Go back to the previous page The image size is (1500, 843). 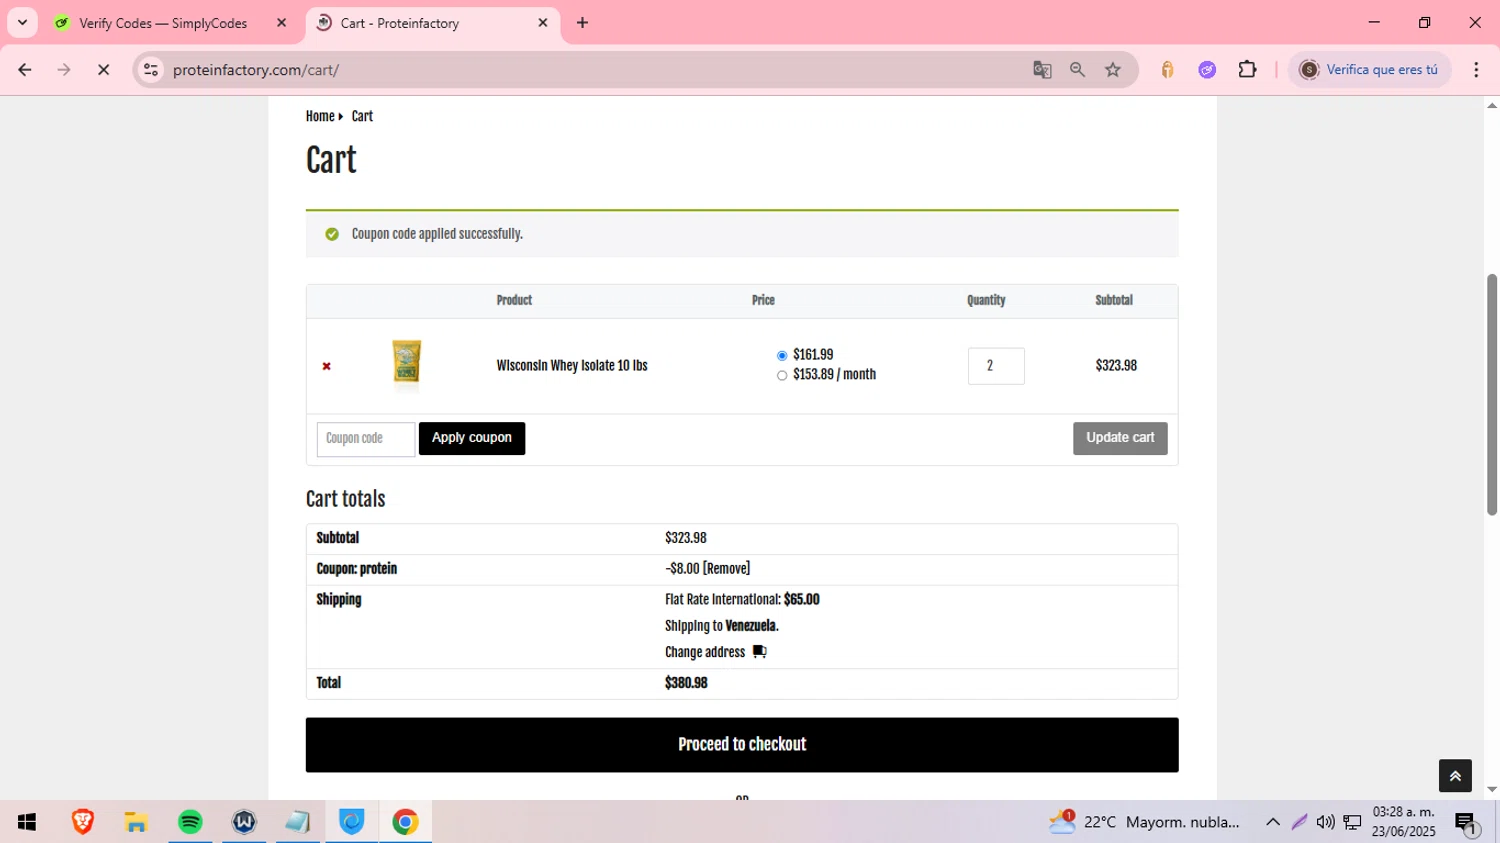point(25,70)
